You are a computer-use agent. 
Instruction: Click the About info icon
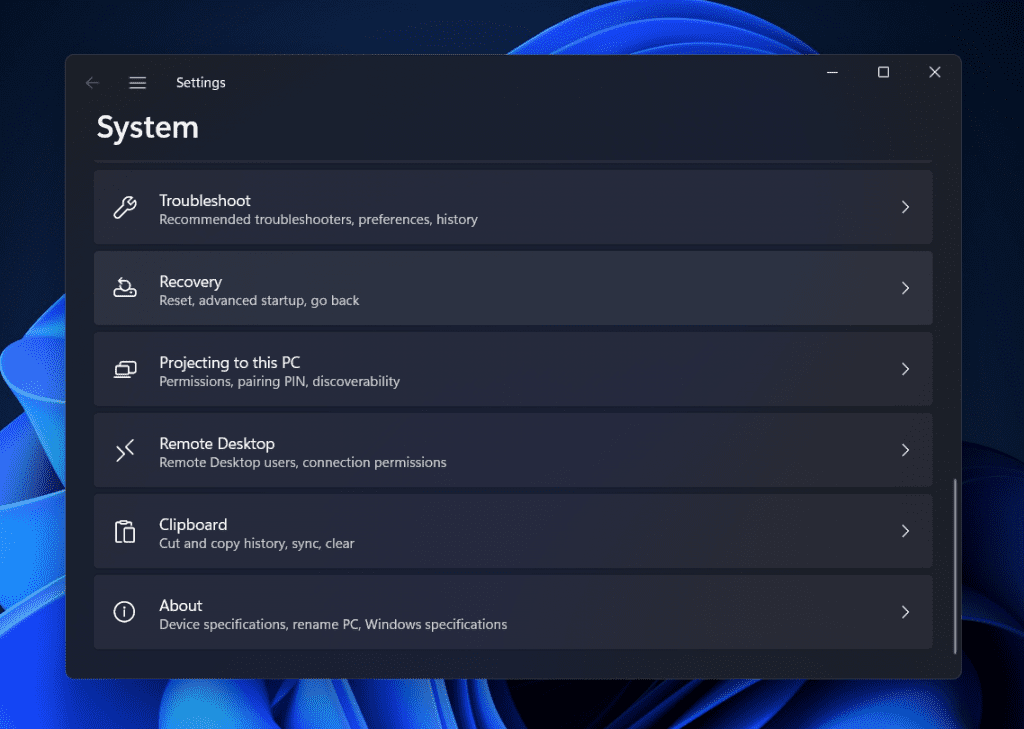(124, 612)
